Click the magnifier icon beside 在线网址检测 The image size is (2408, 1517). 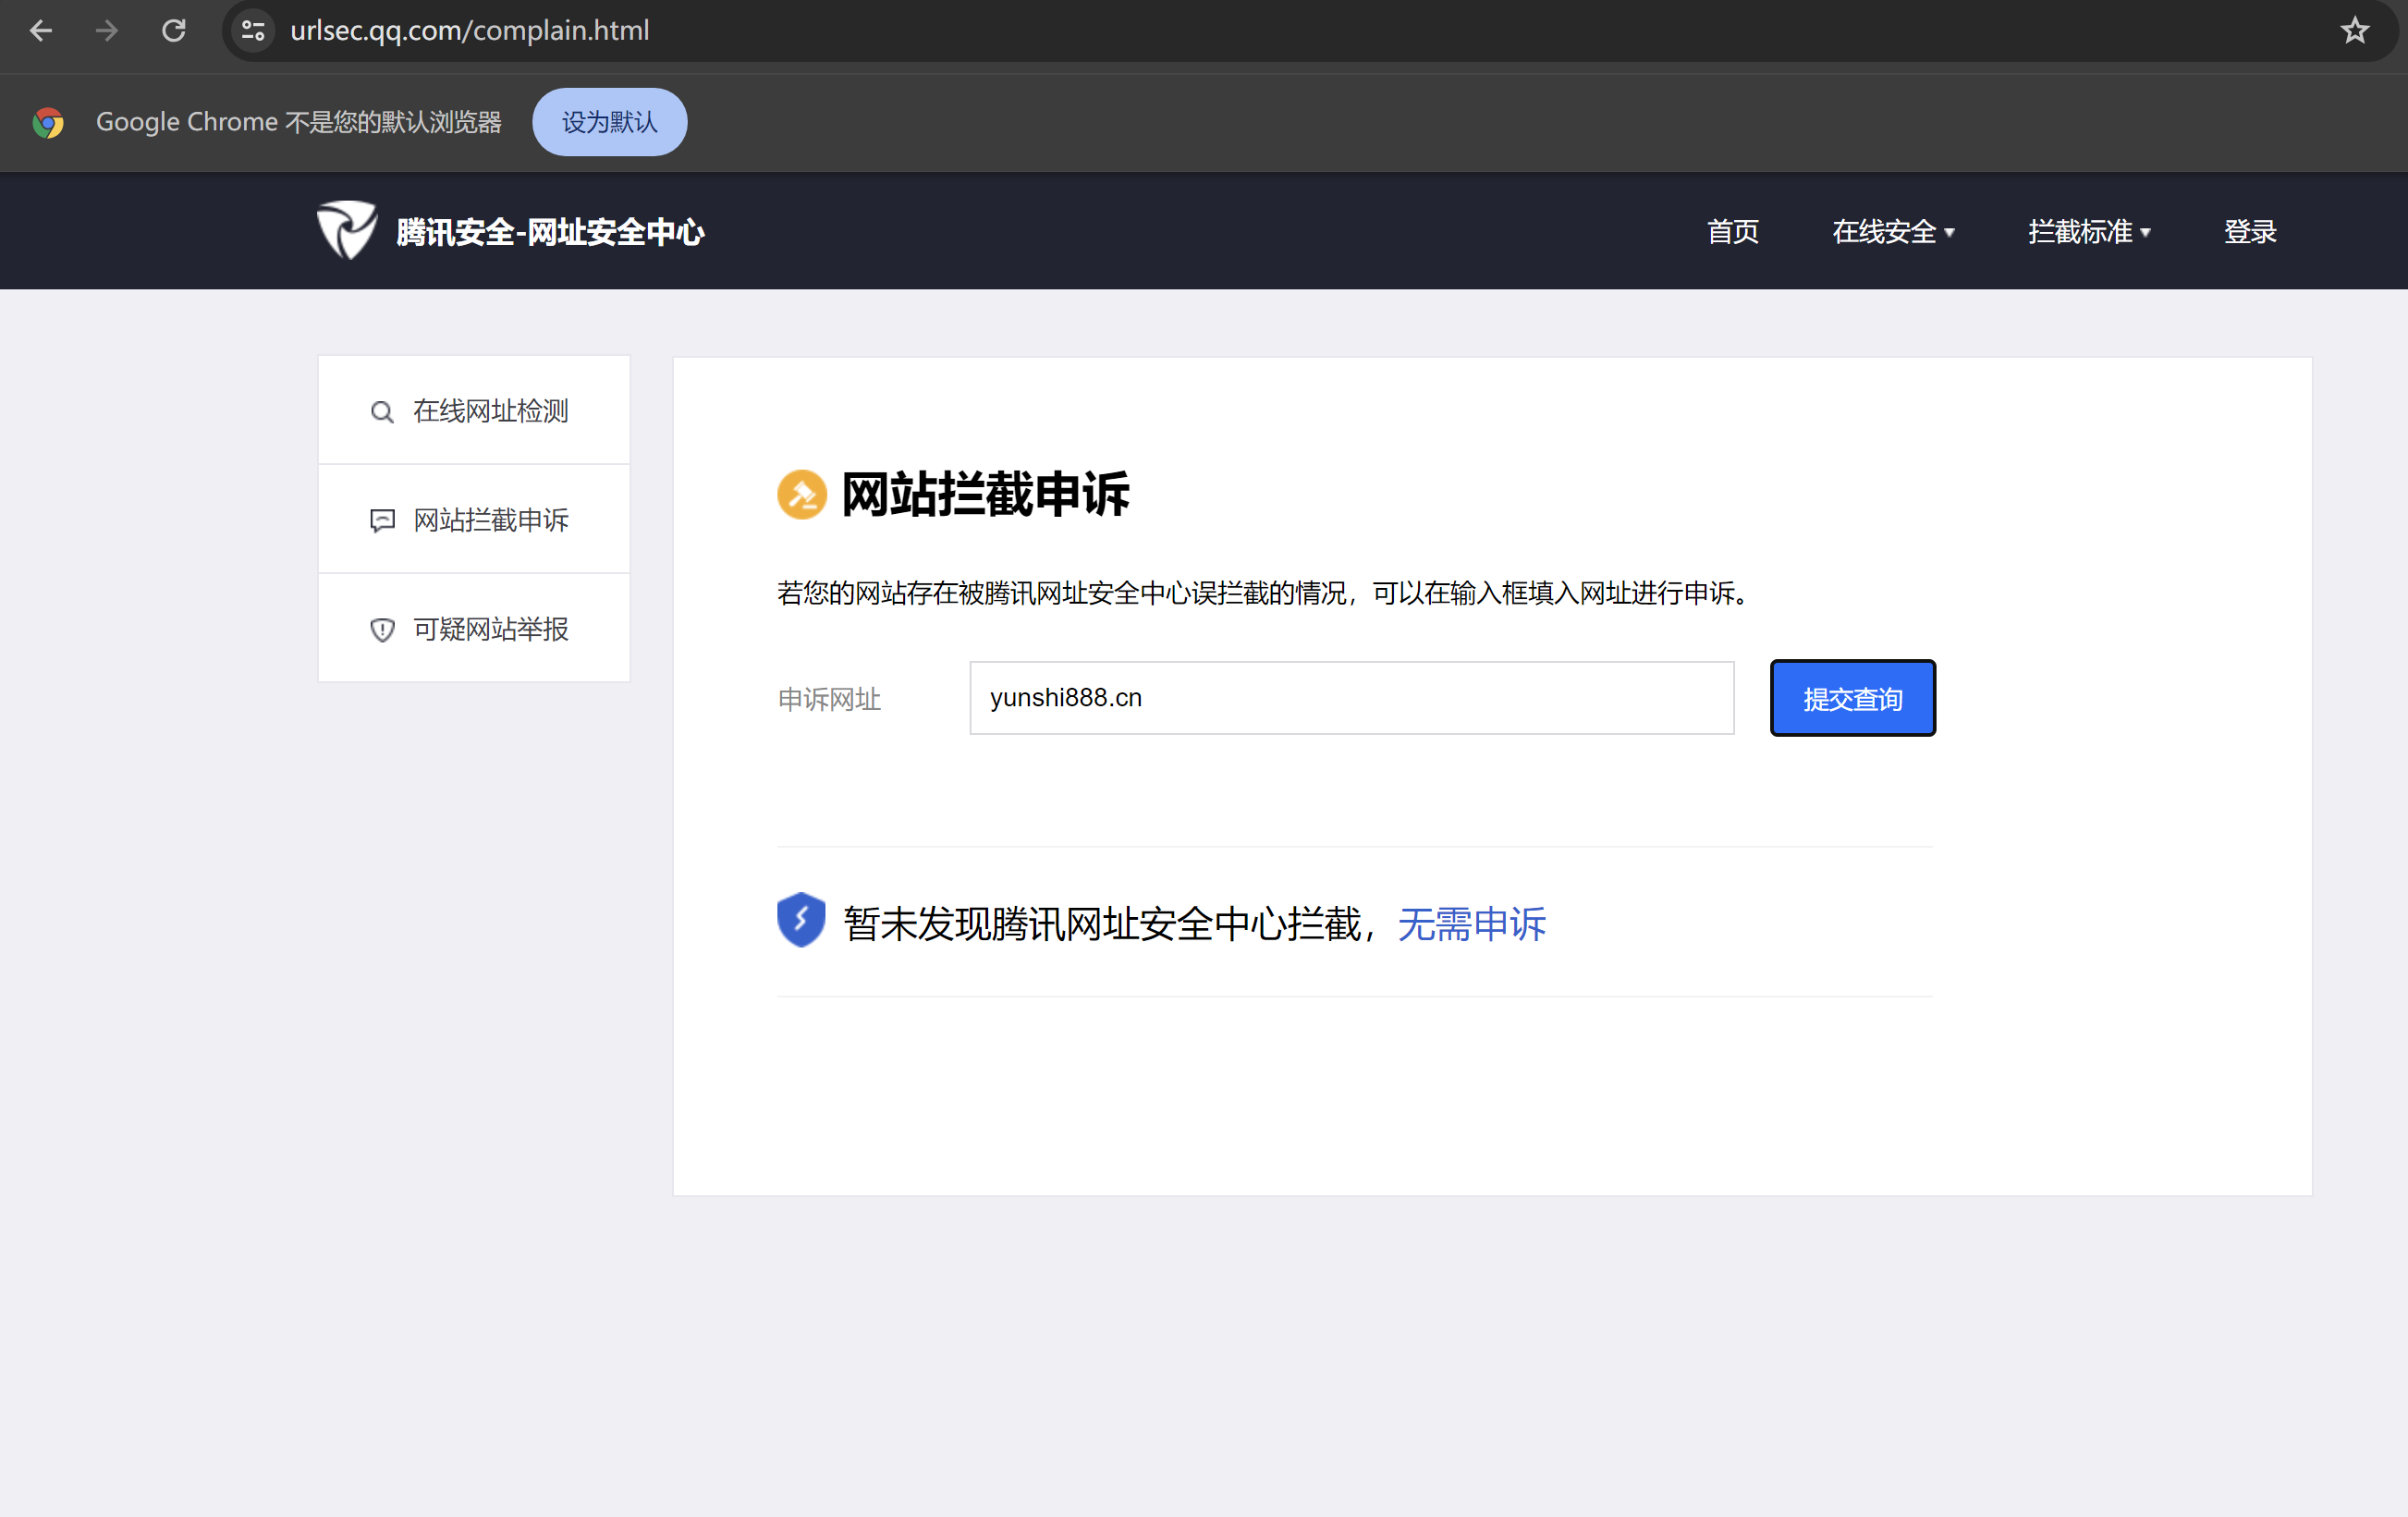click(x=382, y=412)
